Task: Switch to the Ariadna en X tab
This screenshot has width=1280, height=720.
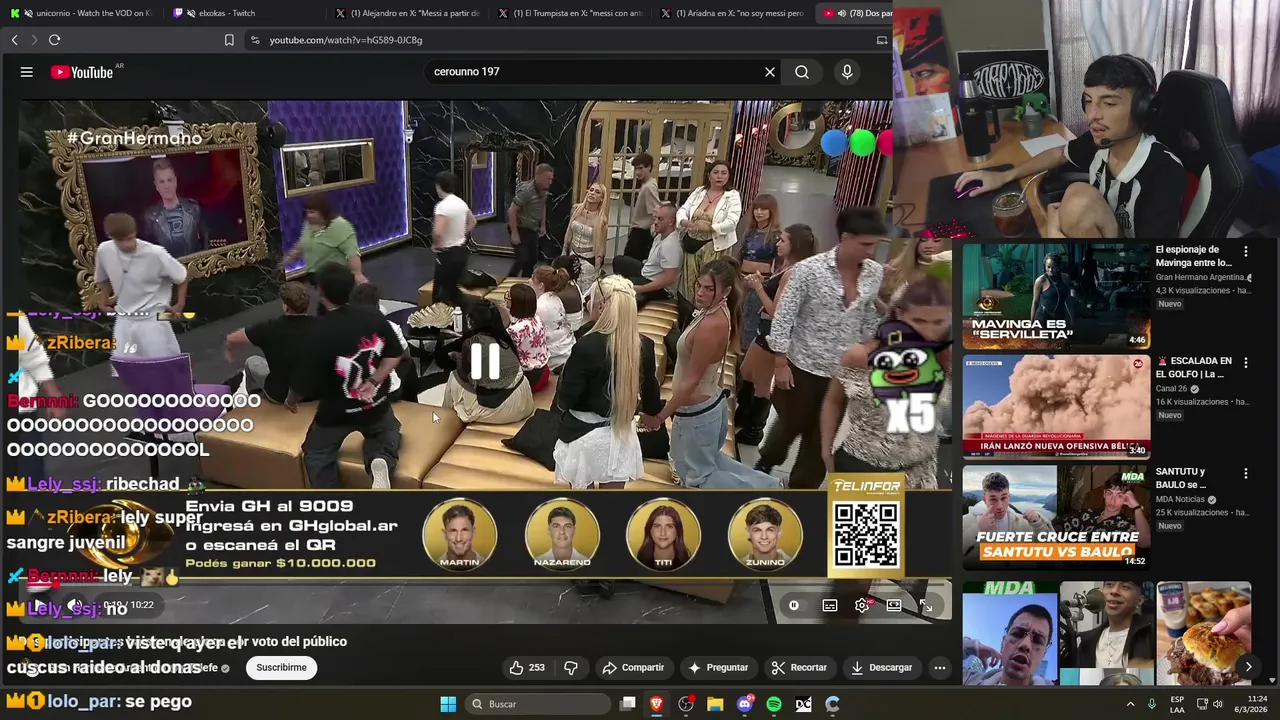Action: pyautogui.click(x=733, y=13)
